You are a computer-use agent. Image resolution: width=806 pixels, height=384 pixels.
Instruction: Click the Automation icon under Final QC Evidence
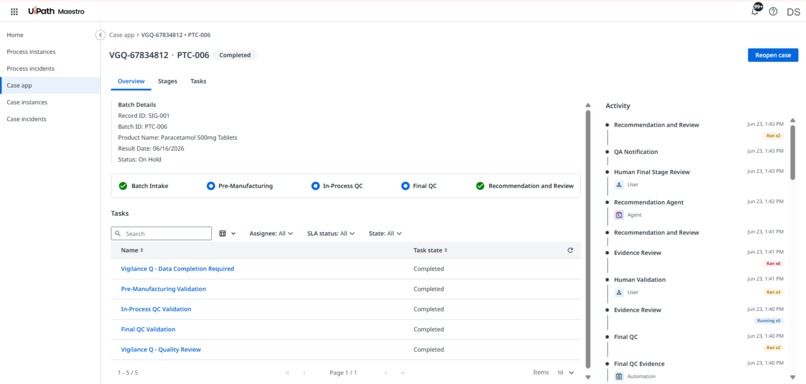coord(619,376)
